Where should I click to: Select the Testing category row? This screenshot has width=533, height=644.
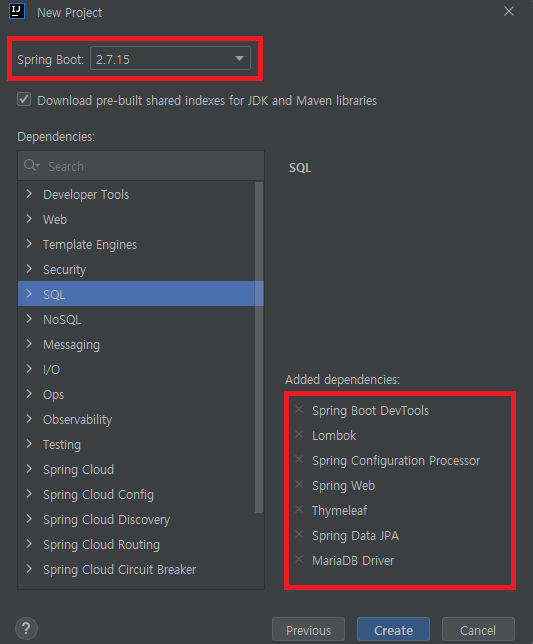pyautogui.click(x=136, y=444)
